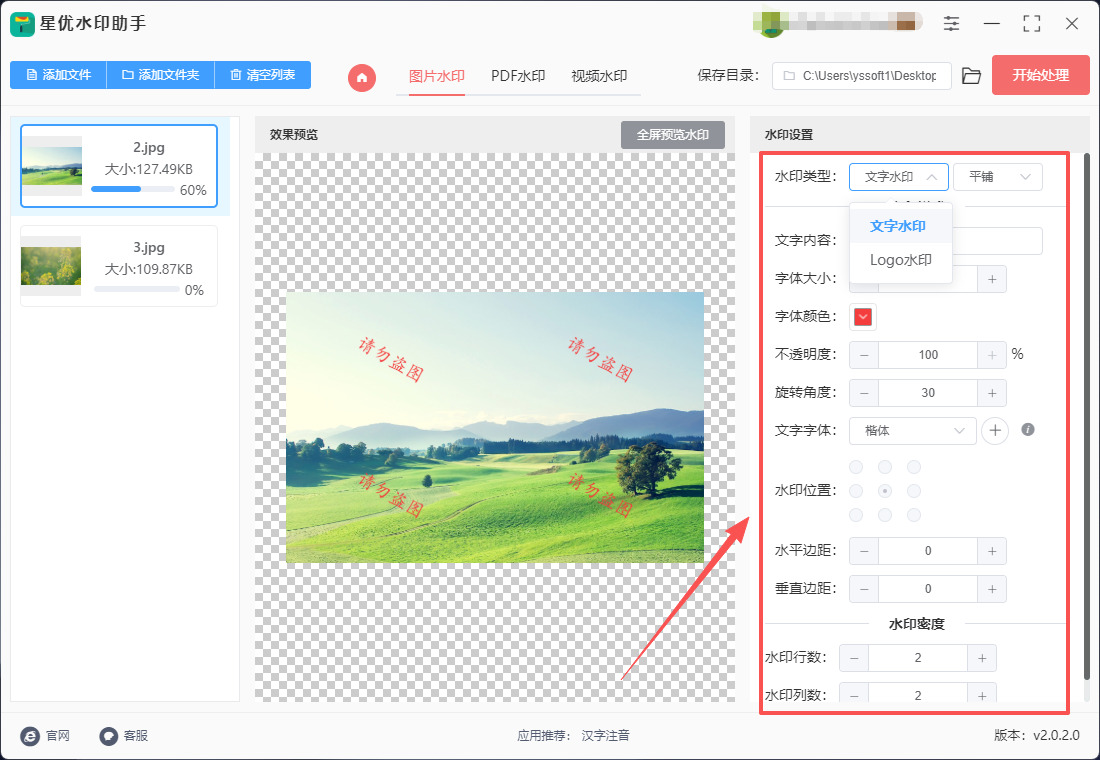Click 添加文件夹 button
1100x760 pixels.
pyautogui.click(x=161, y=75)
